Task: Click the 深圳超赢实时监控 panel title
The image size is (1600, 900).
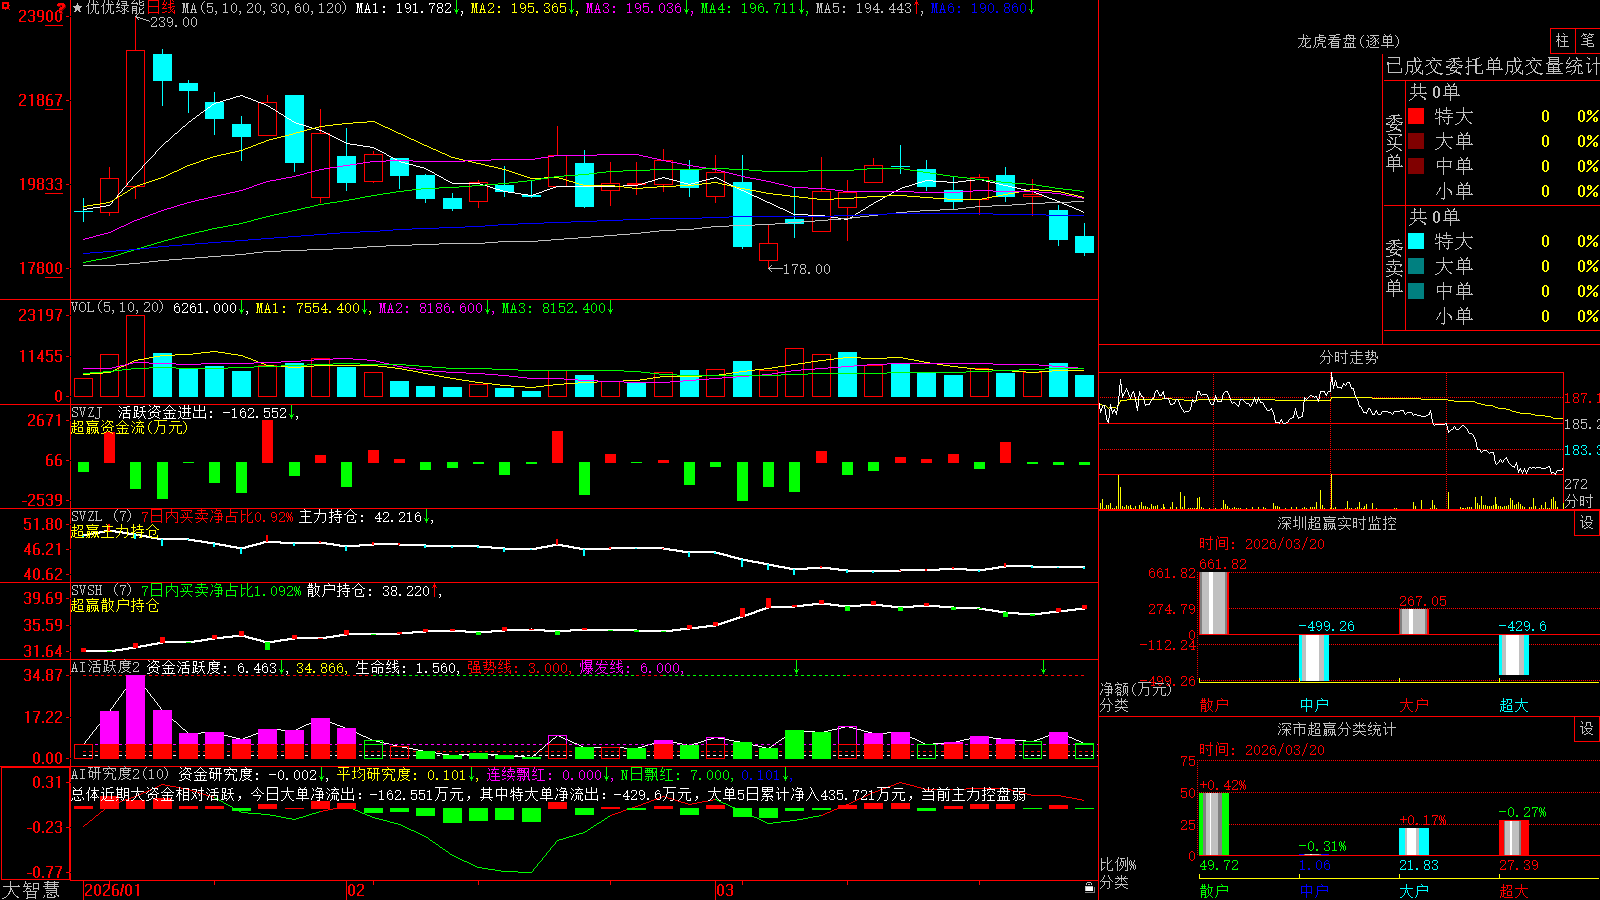Action: click(x=1337, y=523)
